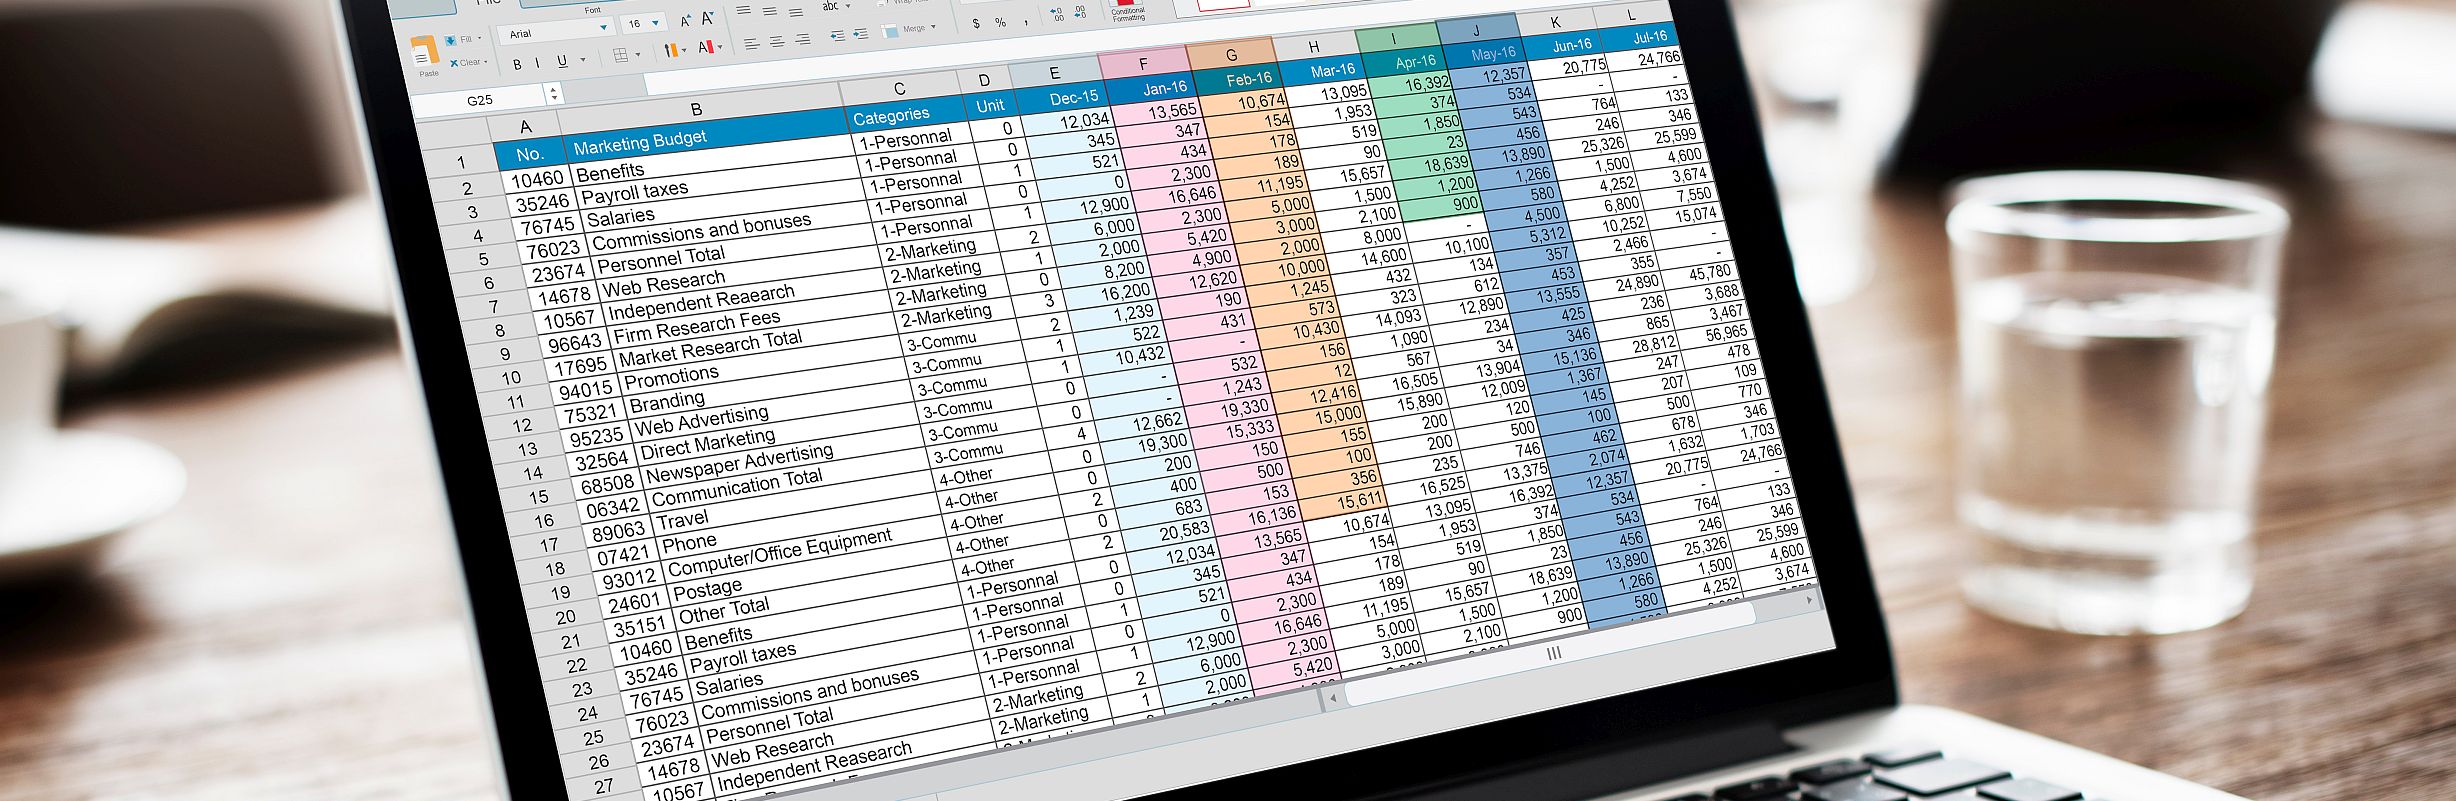Screen dimensions: 2456x801
Task: Select middle vertical alignment icon
Action: pyautogui.click(x=769, y=11)
